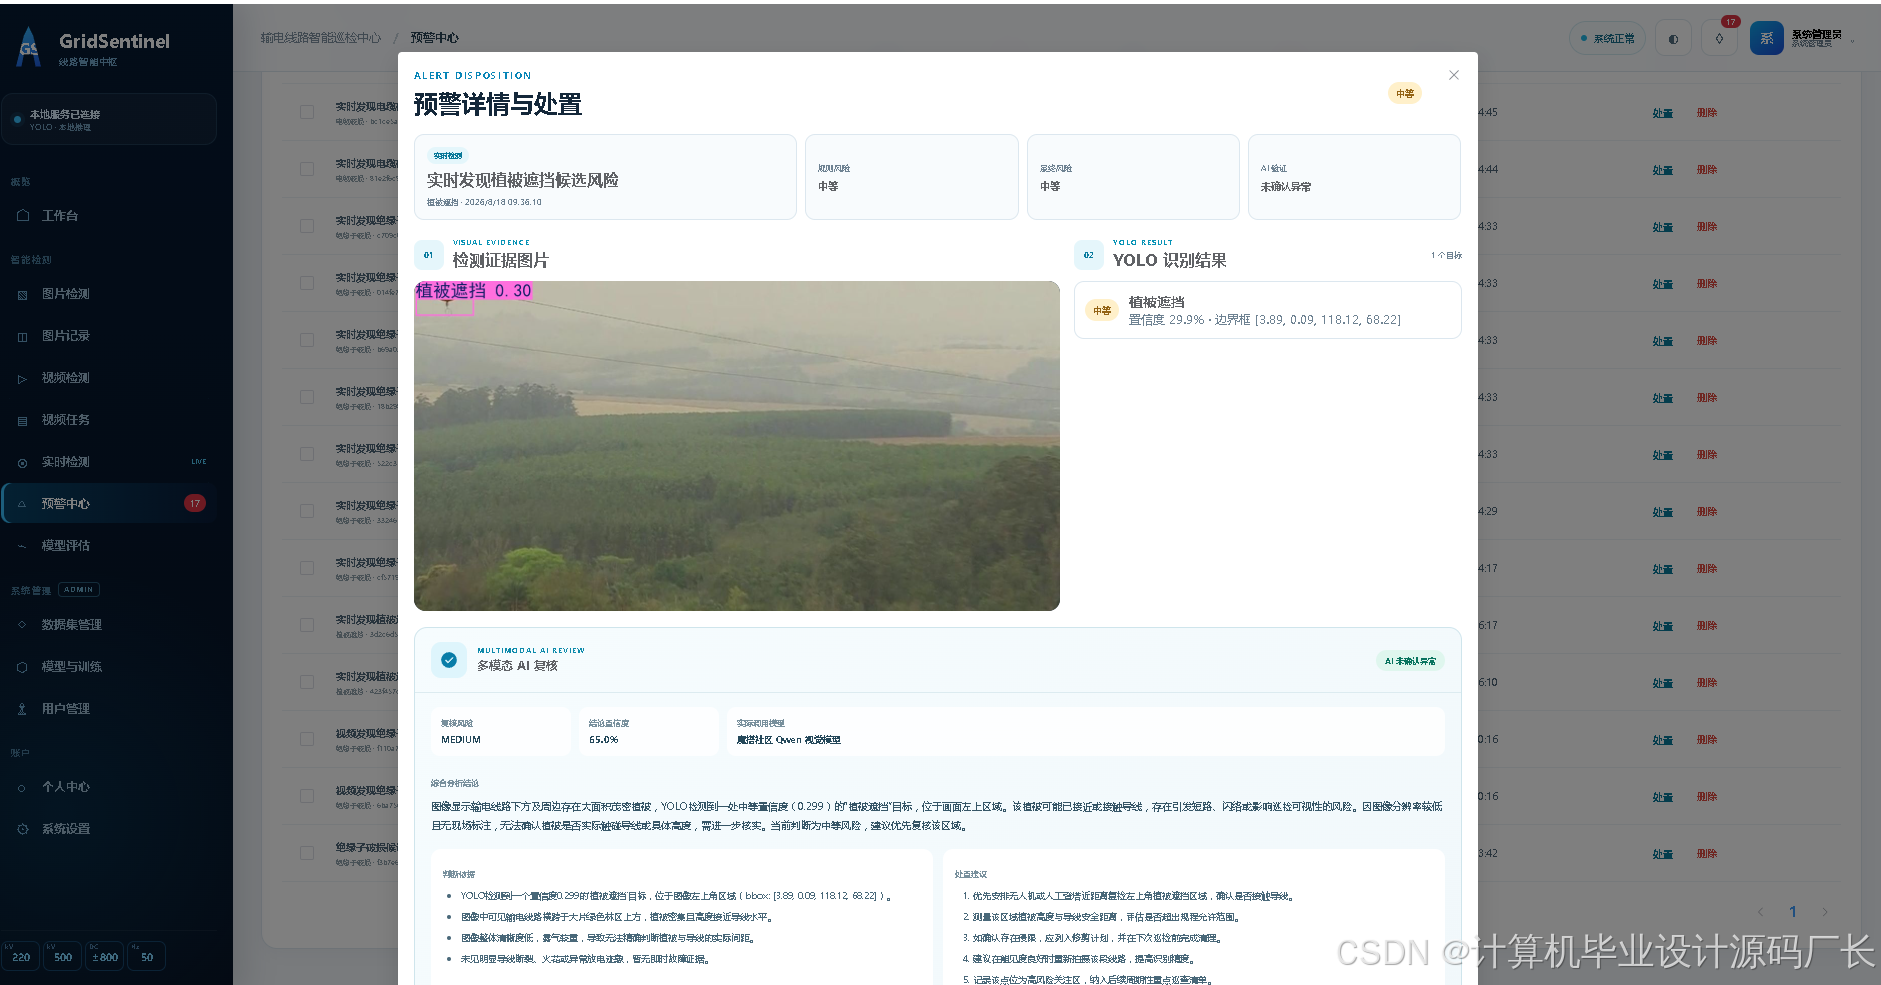Click the ±800 DC indicator
The height and width of the screenshot is (985, 1881).
(105, 957)
